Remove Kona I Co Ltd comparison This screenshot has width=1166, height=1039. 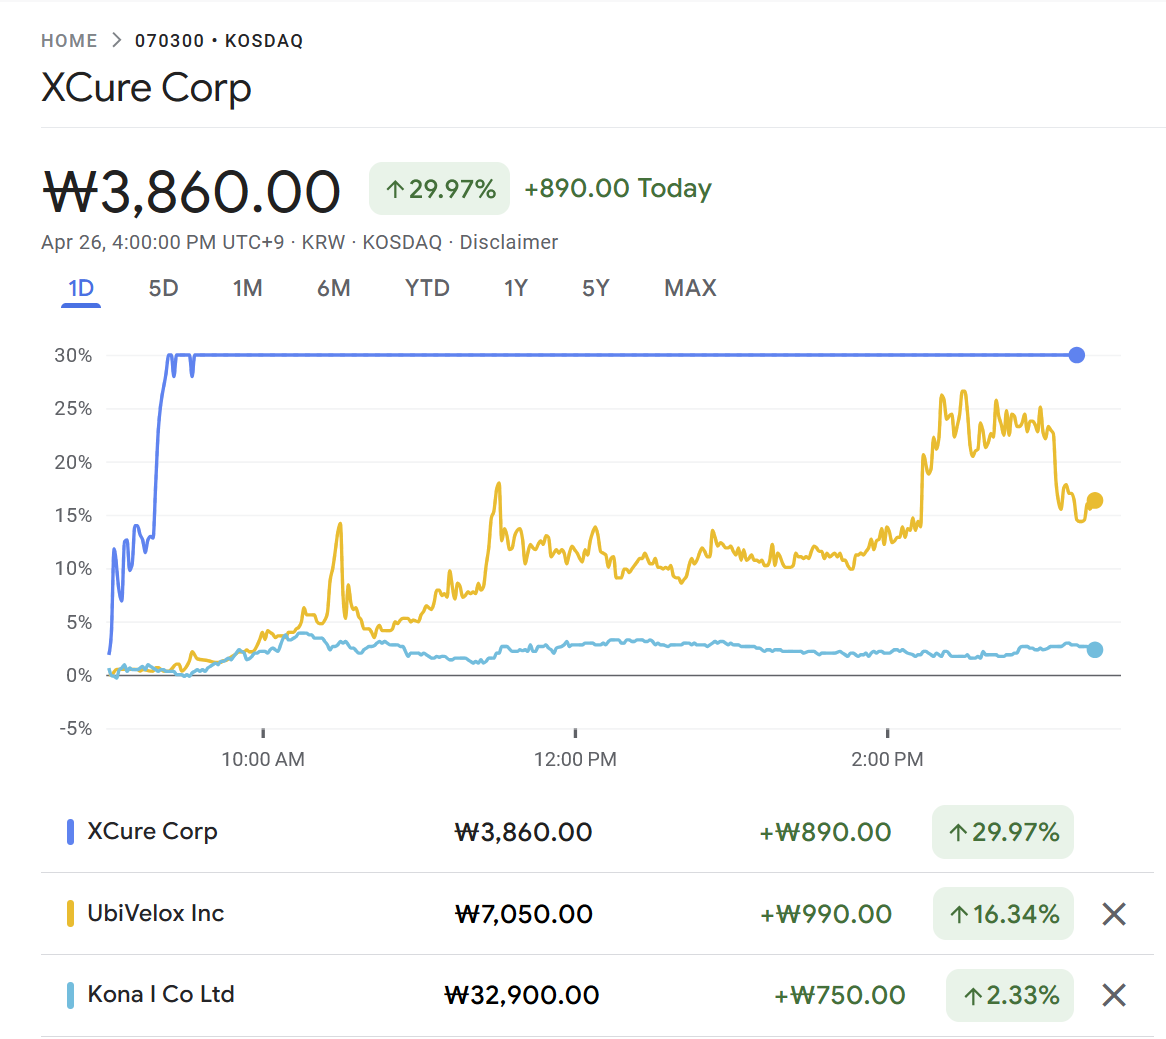point(1113,995)
